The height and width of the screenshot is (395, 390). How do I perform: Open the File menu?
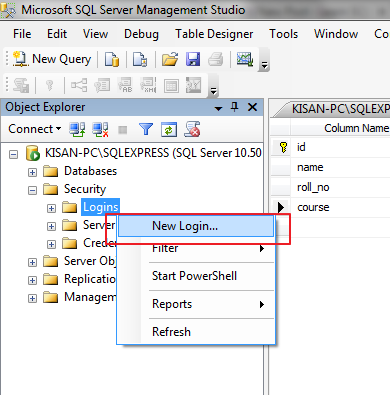(22, 34)
